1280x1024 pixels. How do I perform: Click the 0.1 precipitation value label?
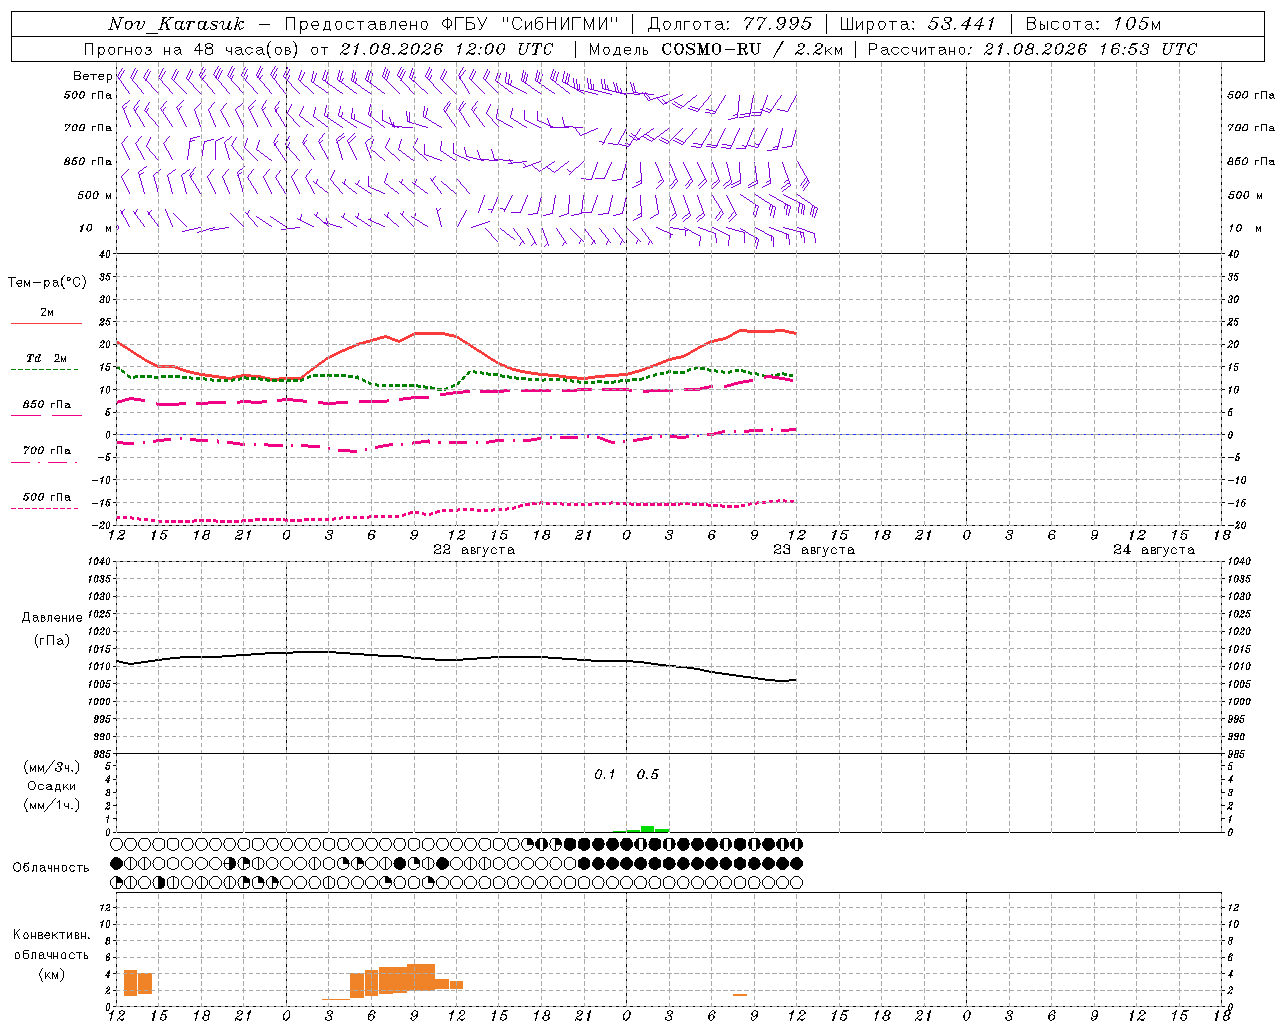pos(605,774)
